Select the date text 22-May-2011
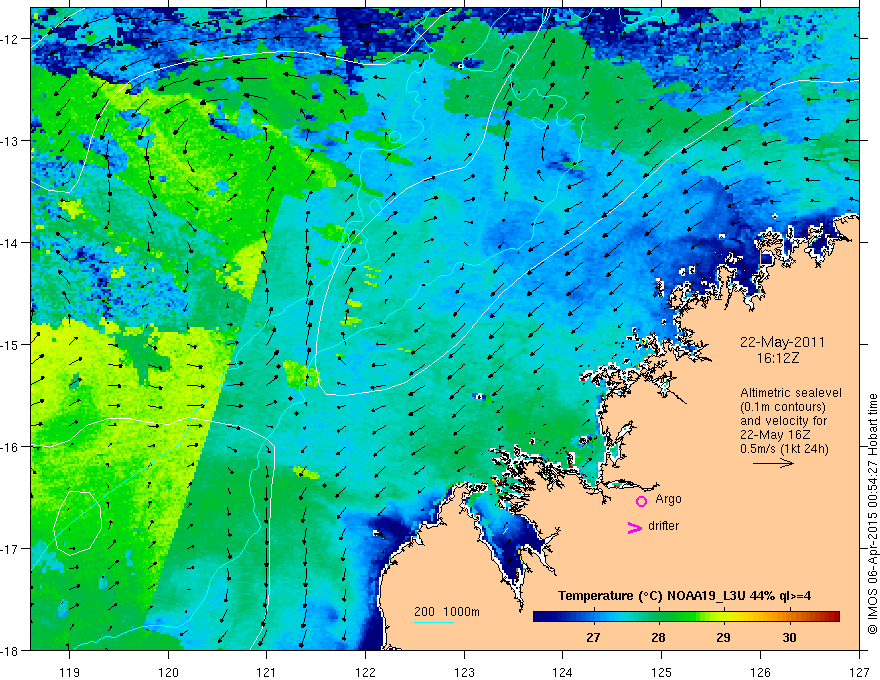 tap(782, 342)
